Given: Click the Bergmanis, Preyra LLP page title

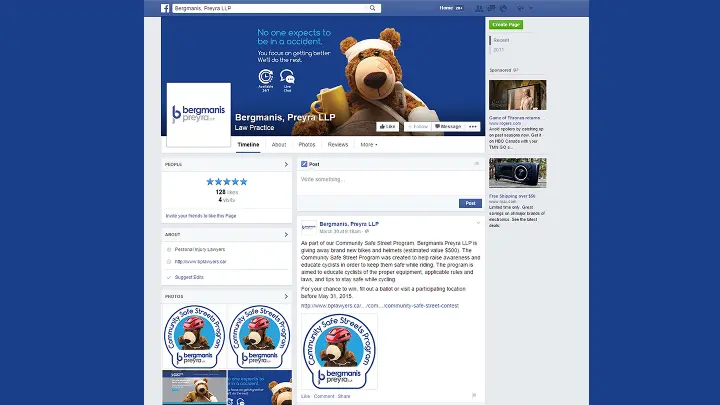Looking at the screenshot, I should click(x=285, y=117).
